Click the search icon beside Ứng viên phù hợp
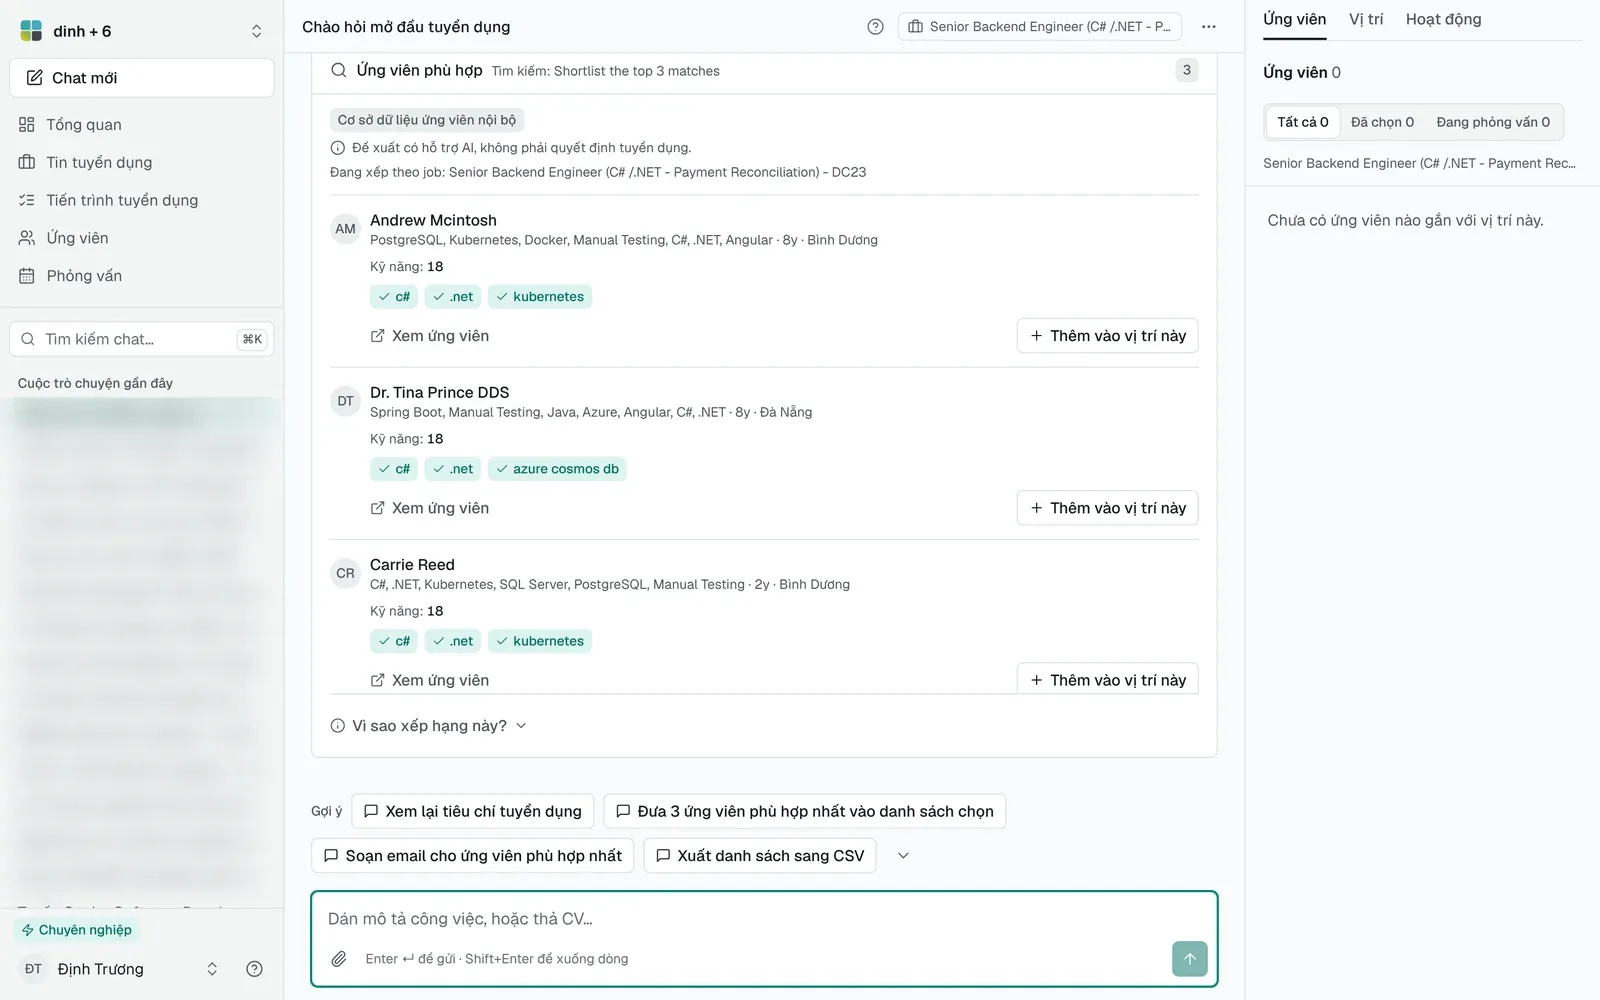 (339, 70)
